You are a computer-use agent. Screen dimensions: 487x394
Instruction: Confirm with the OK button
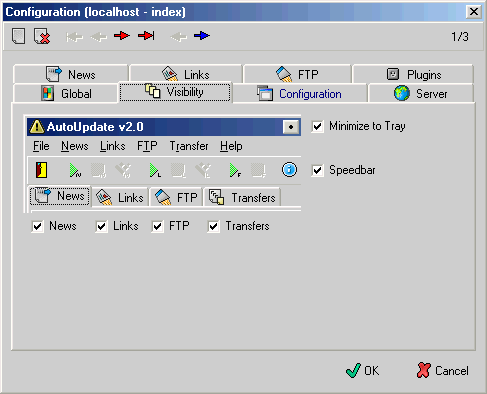362,370
